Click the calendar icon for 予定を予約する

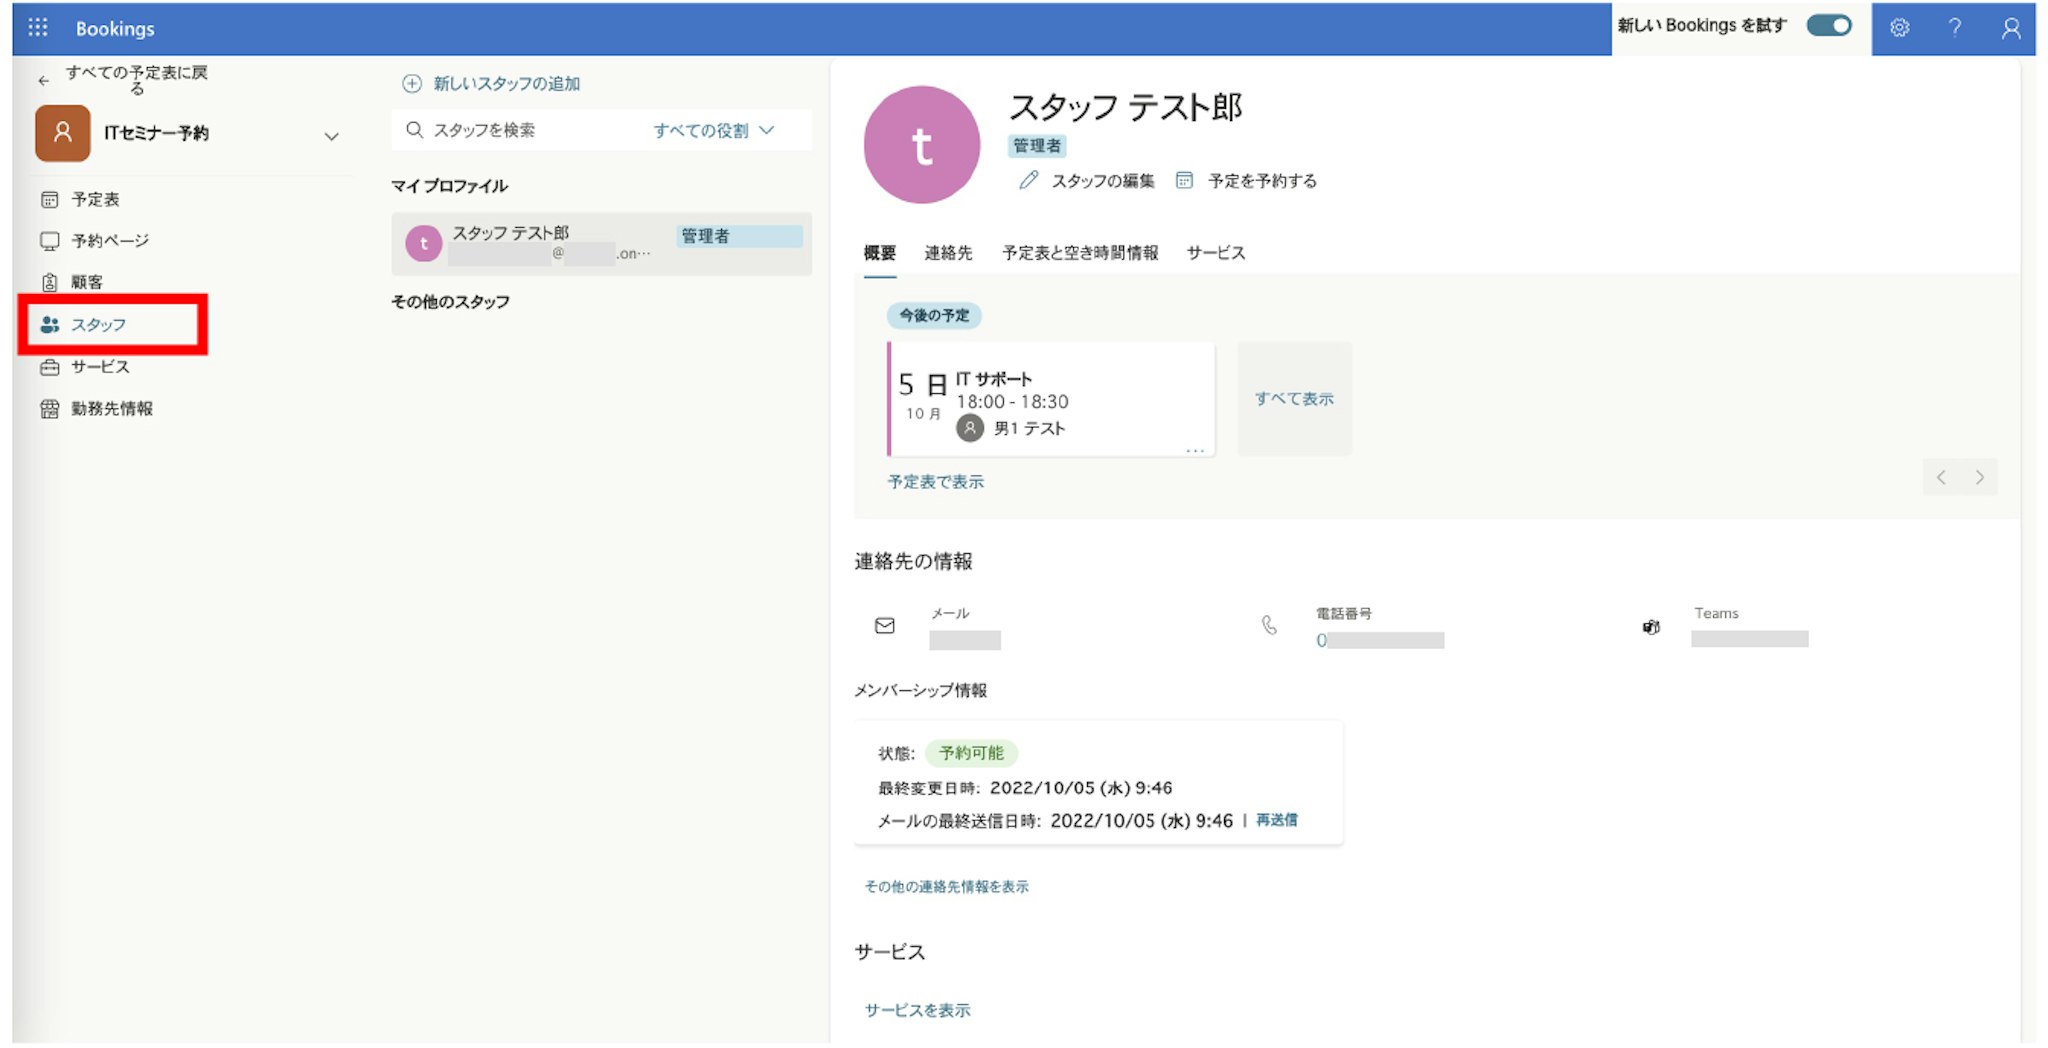click(x=1184, y=181)
